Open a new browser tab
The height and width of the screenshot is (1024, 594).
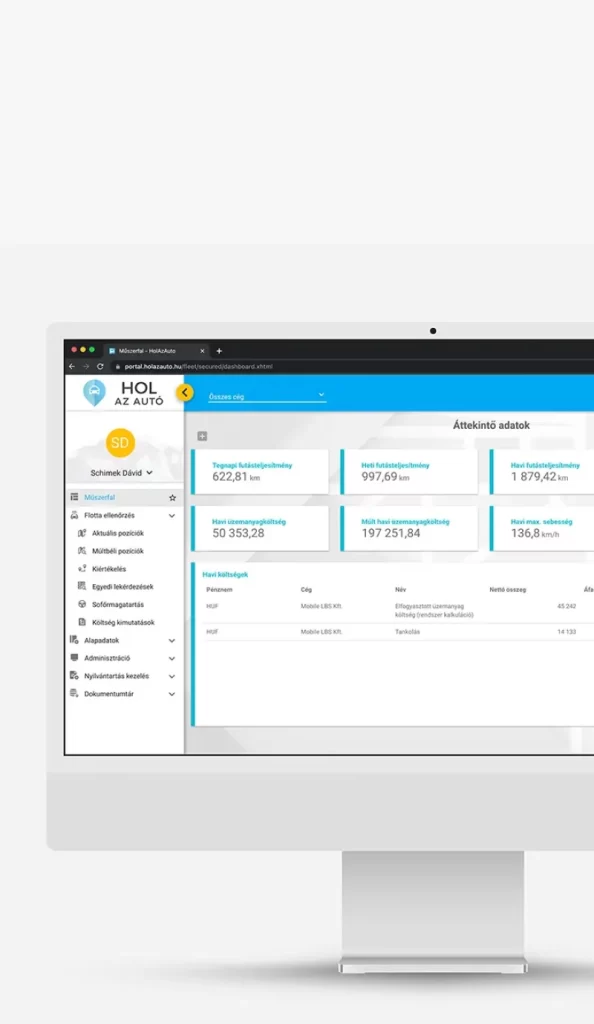point(219,351)
